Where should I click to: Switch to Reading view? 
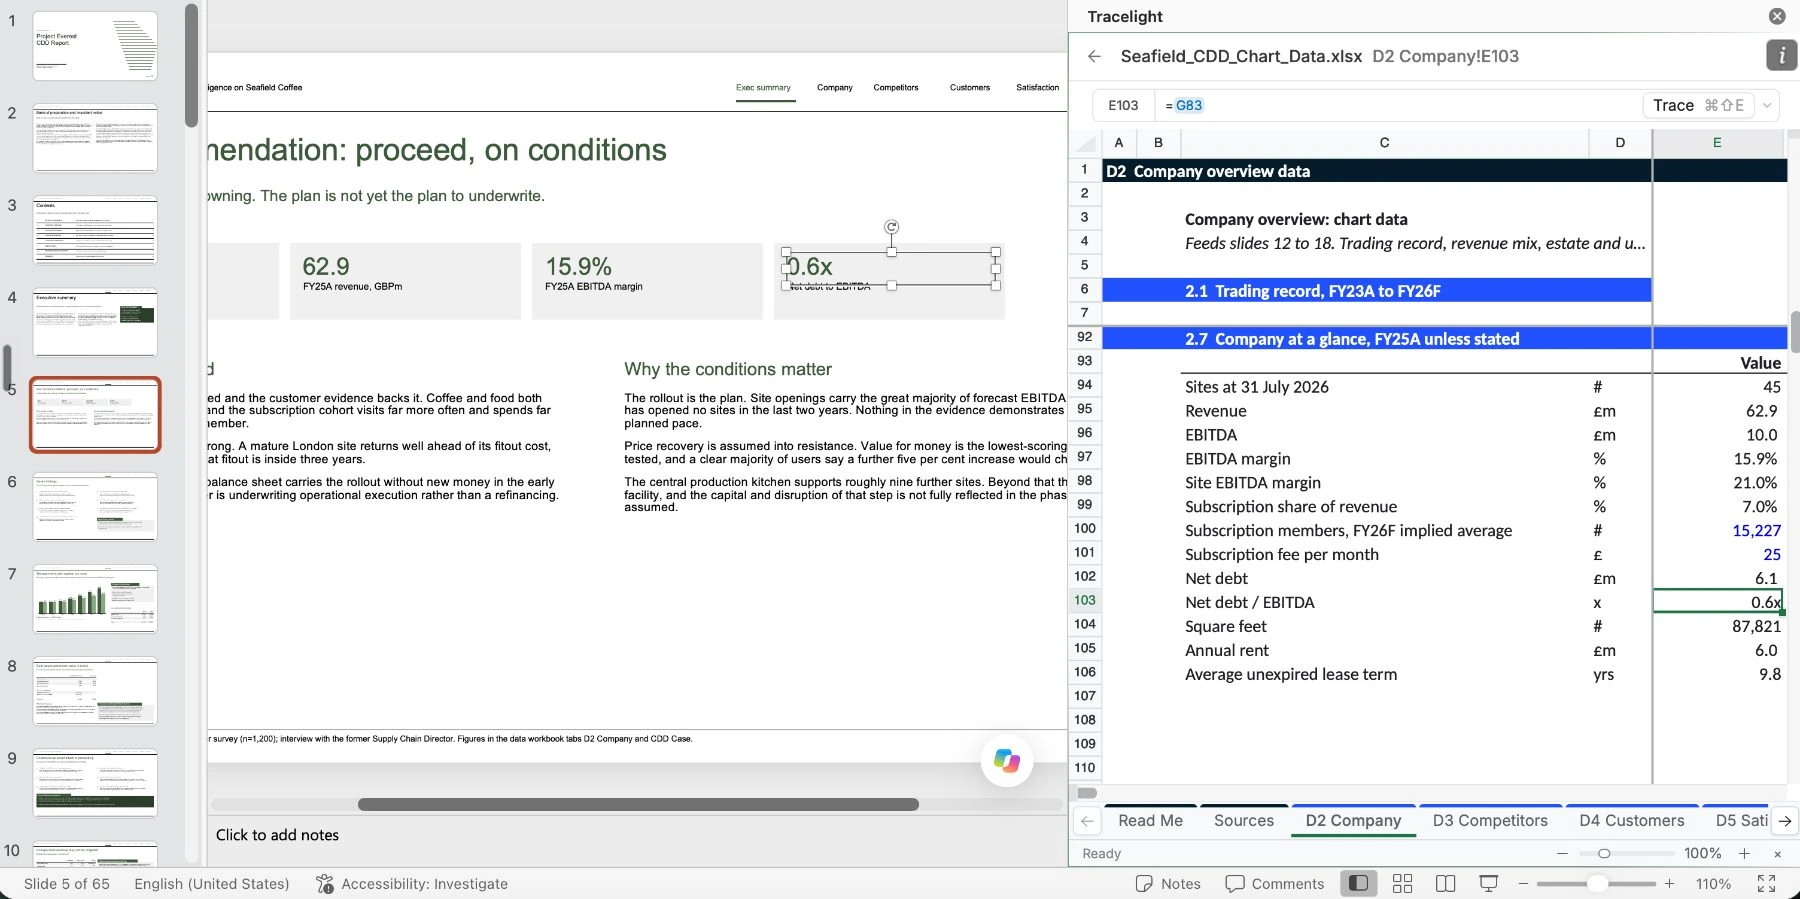[1445, 884]
